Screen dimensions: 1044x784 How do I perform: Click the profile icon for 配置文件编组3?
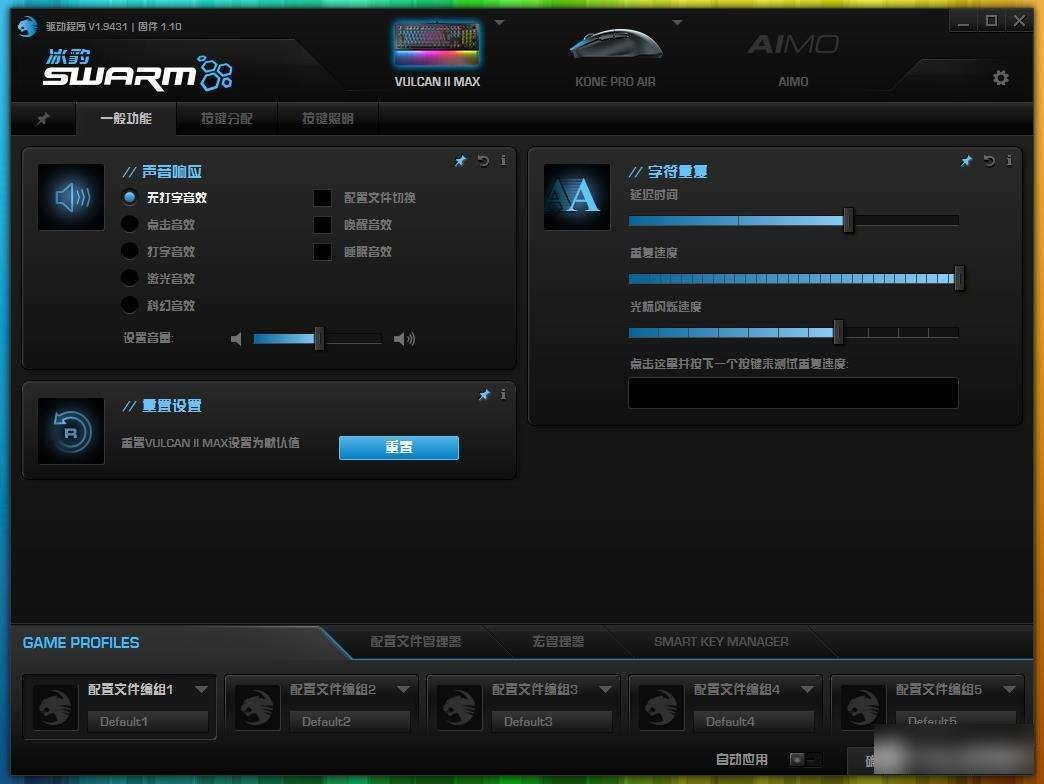(459, 707)
